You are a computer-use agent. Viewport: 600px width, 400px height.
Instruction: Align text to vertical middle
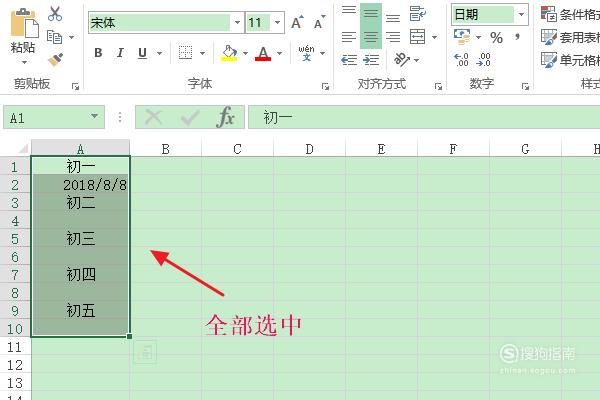pyautogui.click(x=370, y=14)
